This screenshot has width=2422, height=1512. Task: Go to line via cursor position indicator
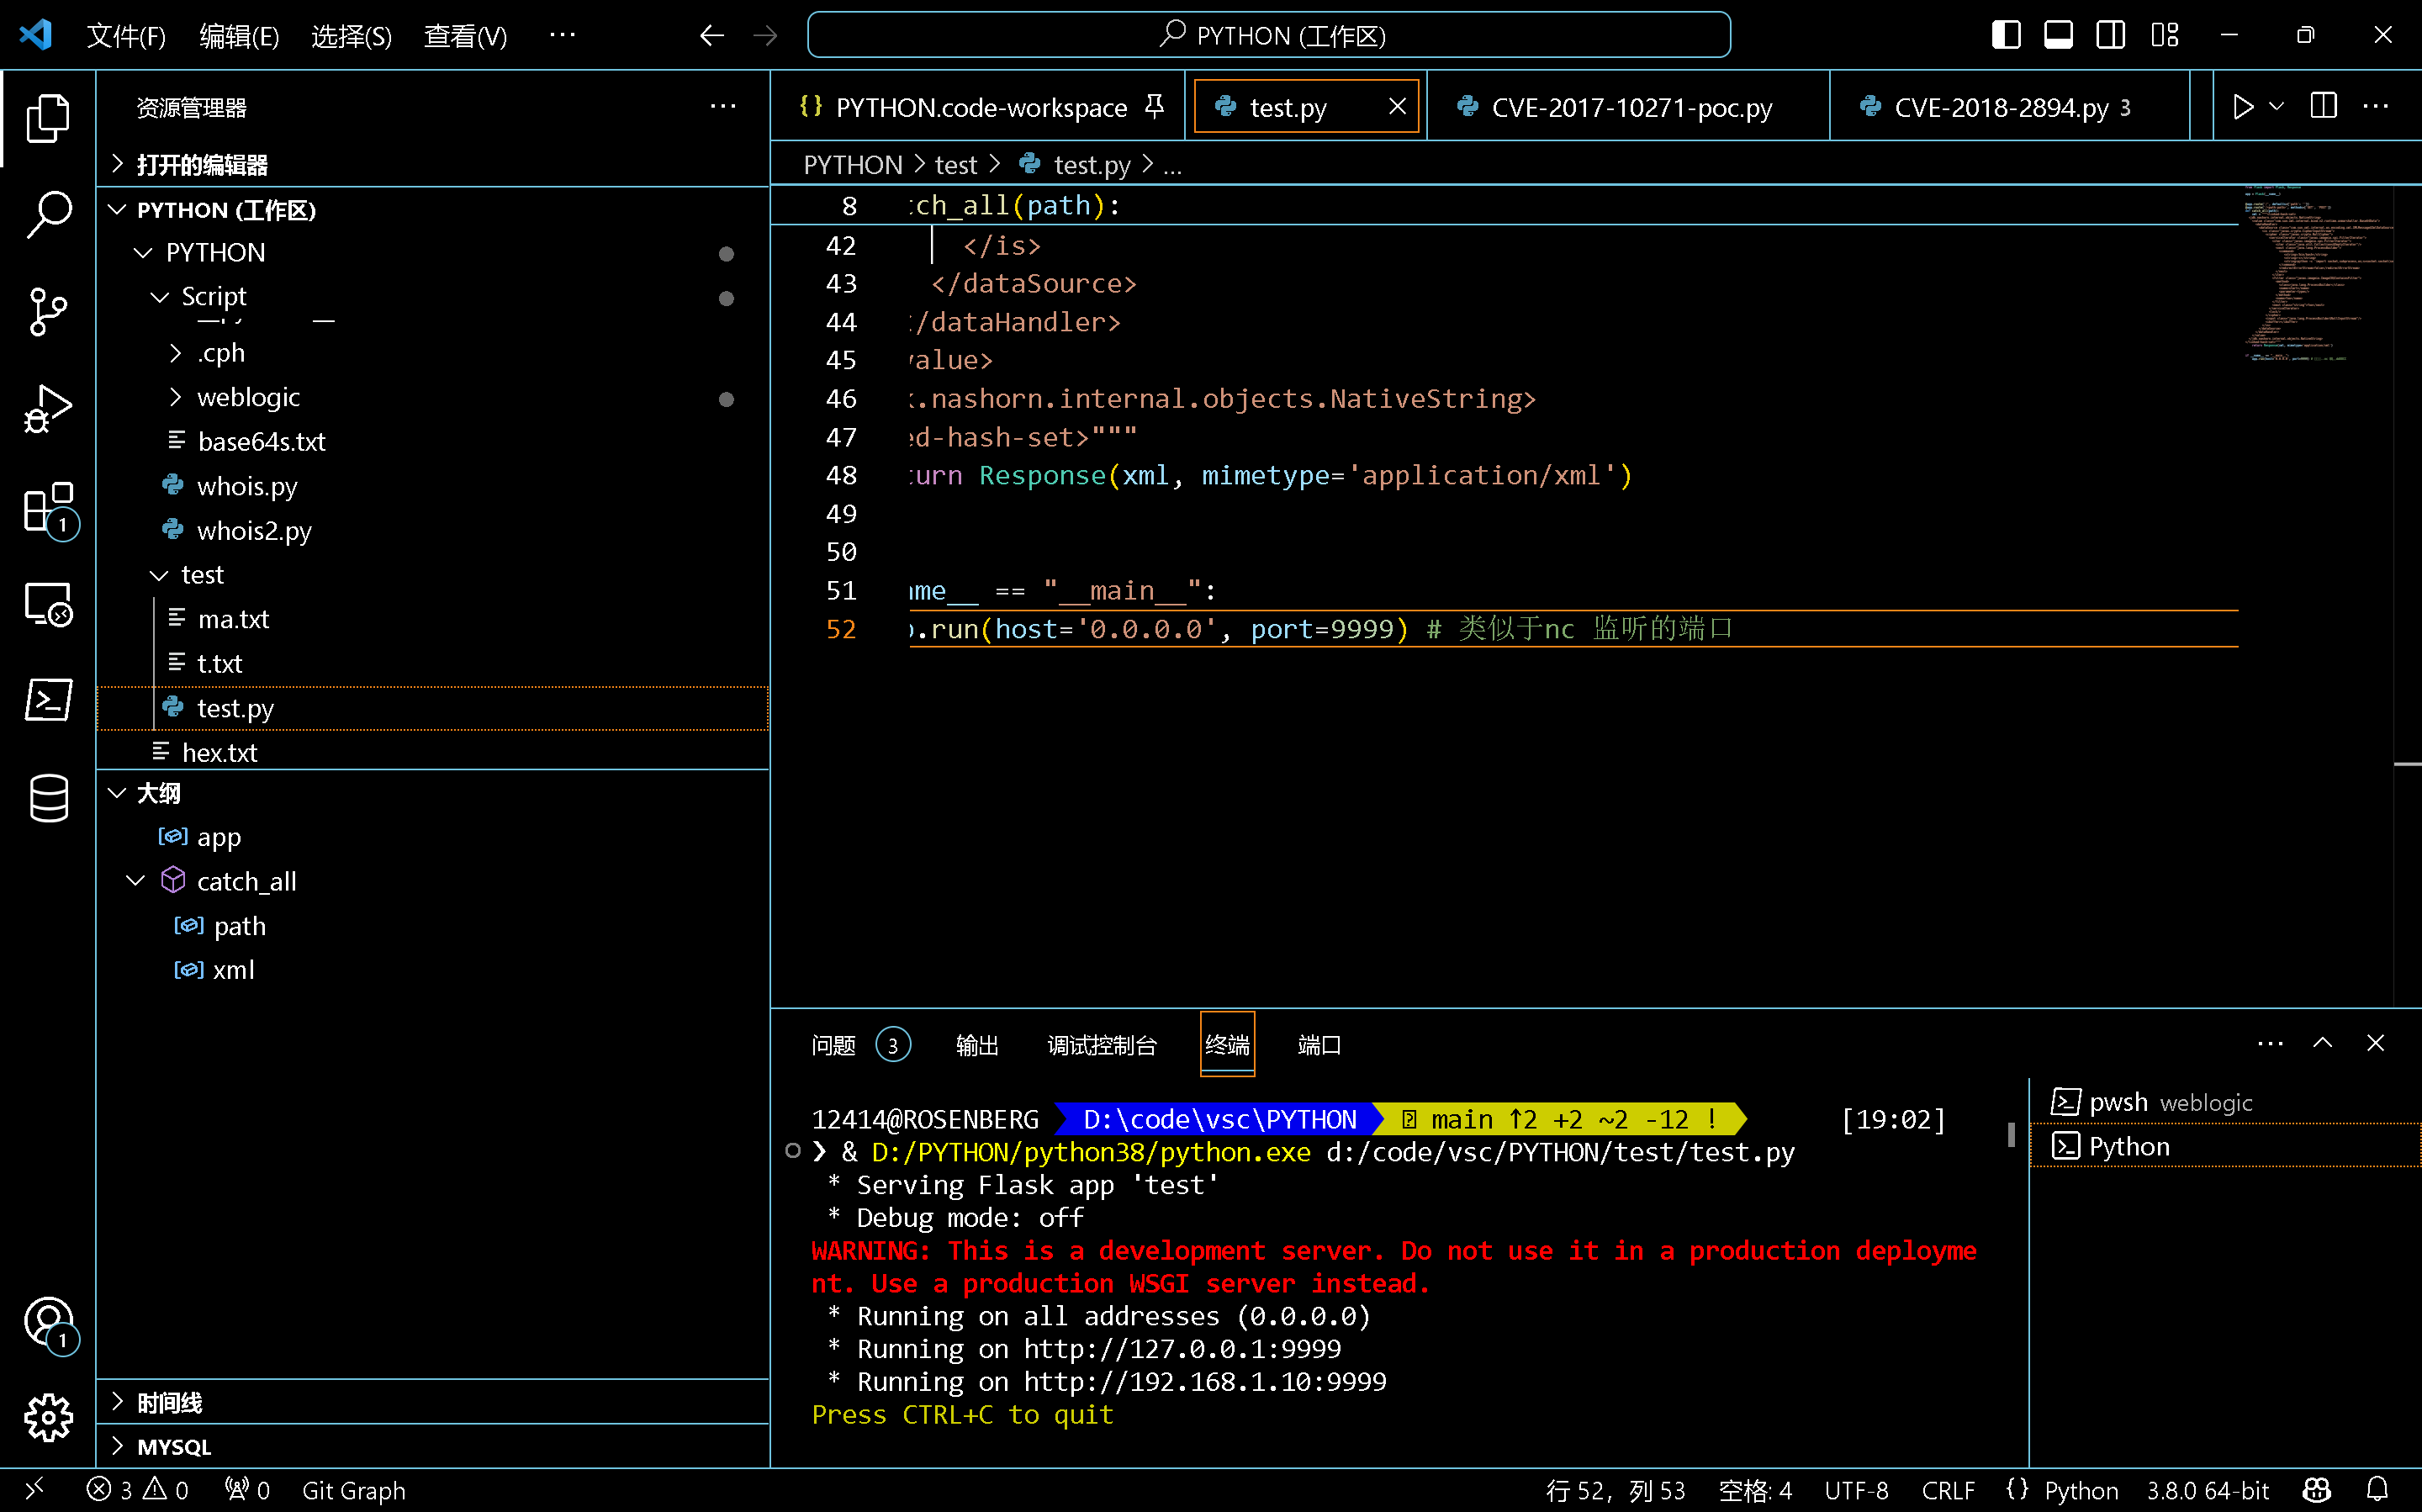[x=1616, y=1490]
